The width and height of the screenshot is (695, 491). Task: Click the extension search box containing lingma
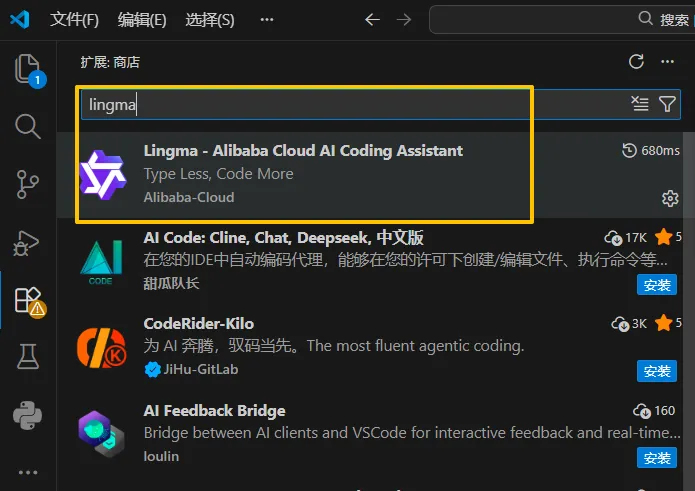[350, 103]
